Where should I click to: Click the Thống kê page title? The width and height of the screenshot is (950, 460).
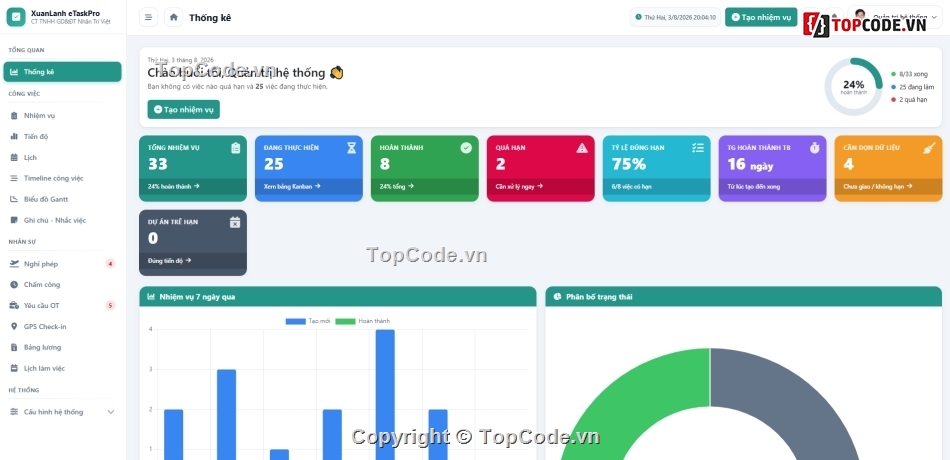click(210, 18)
